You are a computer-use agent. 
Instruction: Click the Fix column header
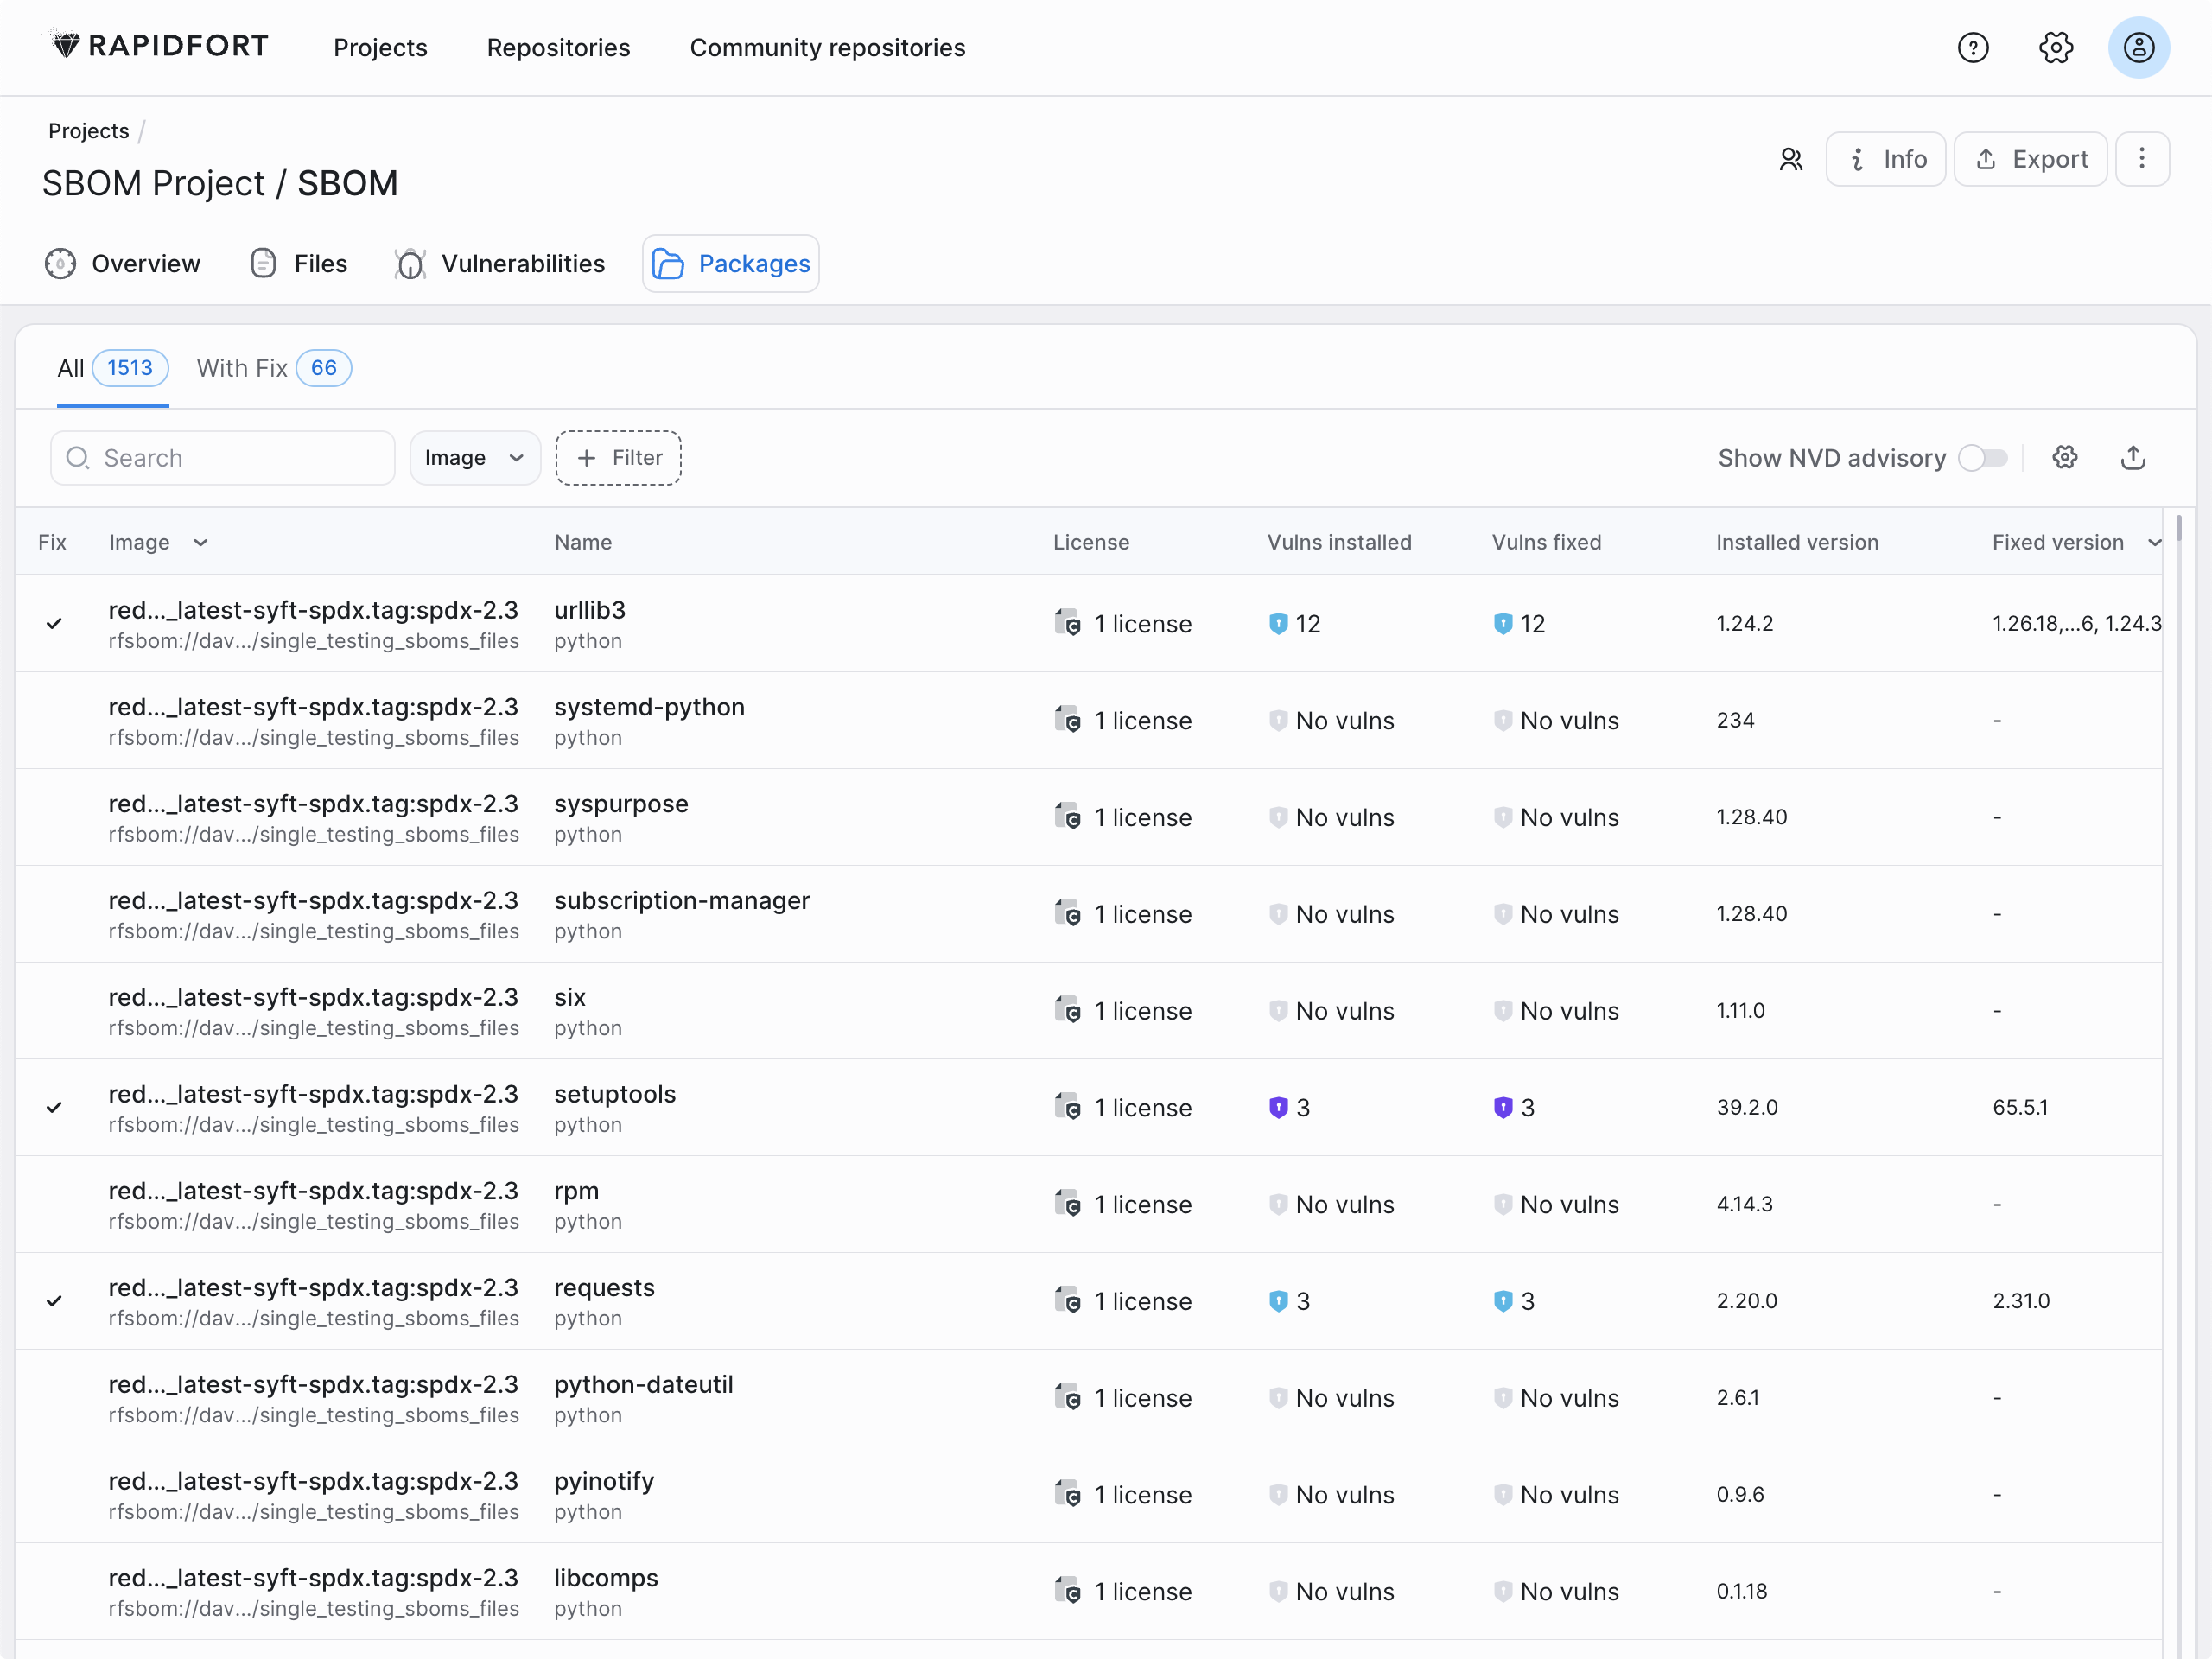[x=52, y=542]
